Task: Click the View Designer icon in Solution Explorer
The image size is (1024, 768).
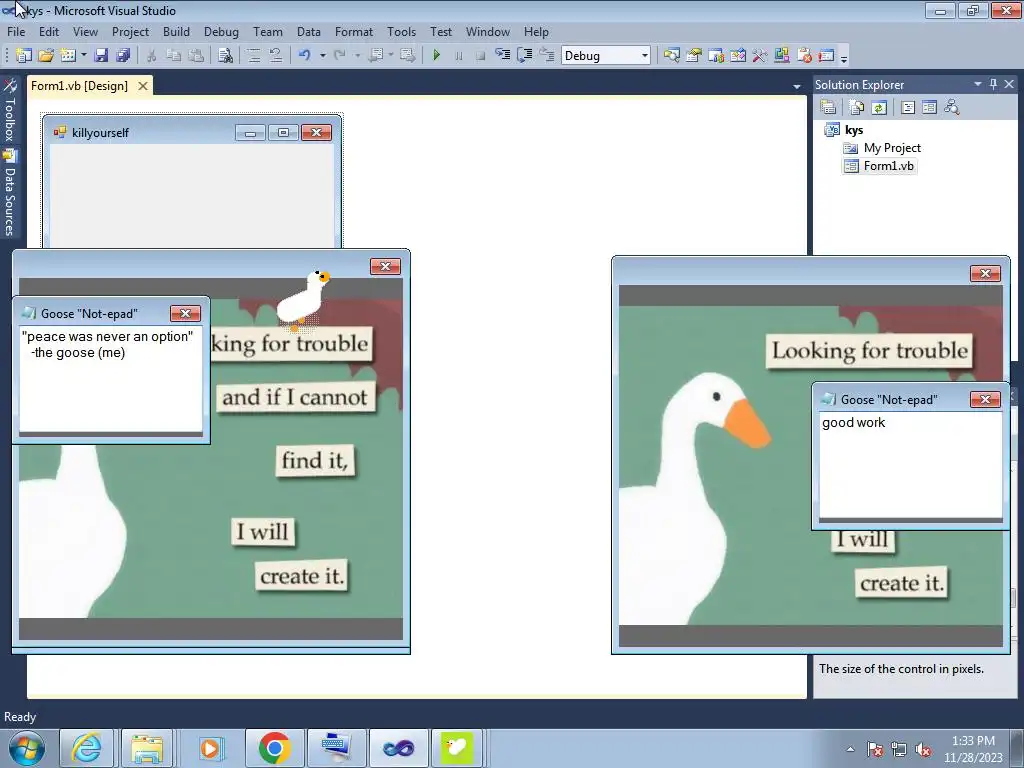Action: pos(929,107)
